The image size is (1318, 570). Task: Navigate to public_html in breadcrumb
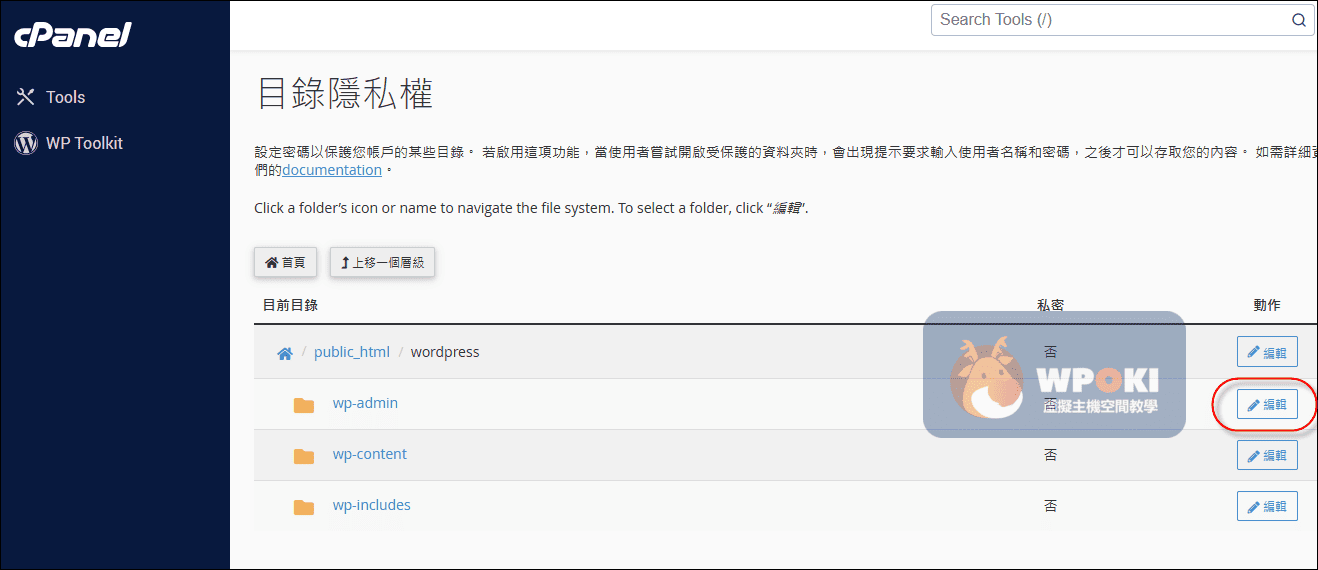(352, 352)
